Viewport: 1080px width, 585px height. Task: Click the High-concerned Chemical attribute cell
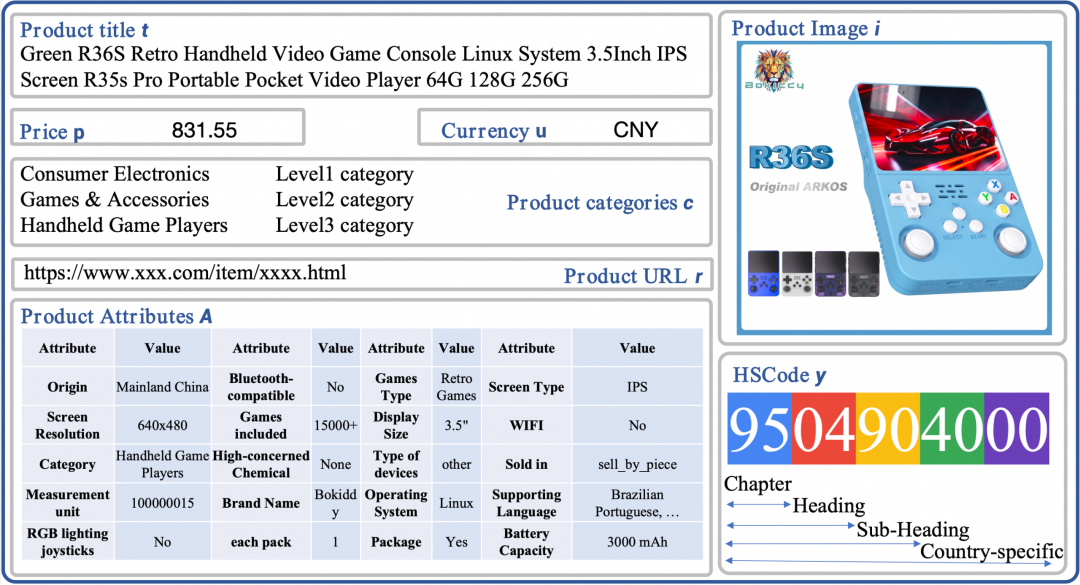[x=261, y=464]
